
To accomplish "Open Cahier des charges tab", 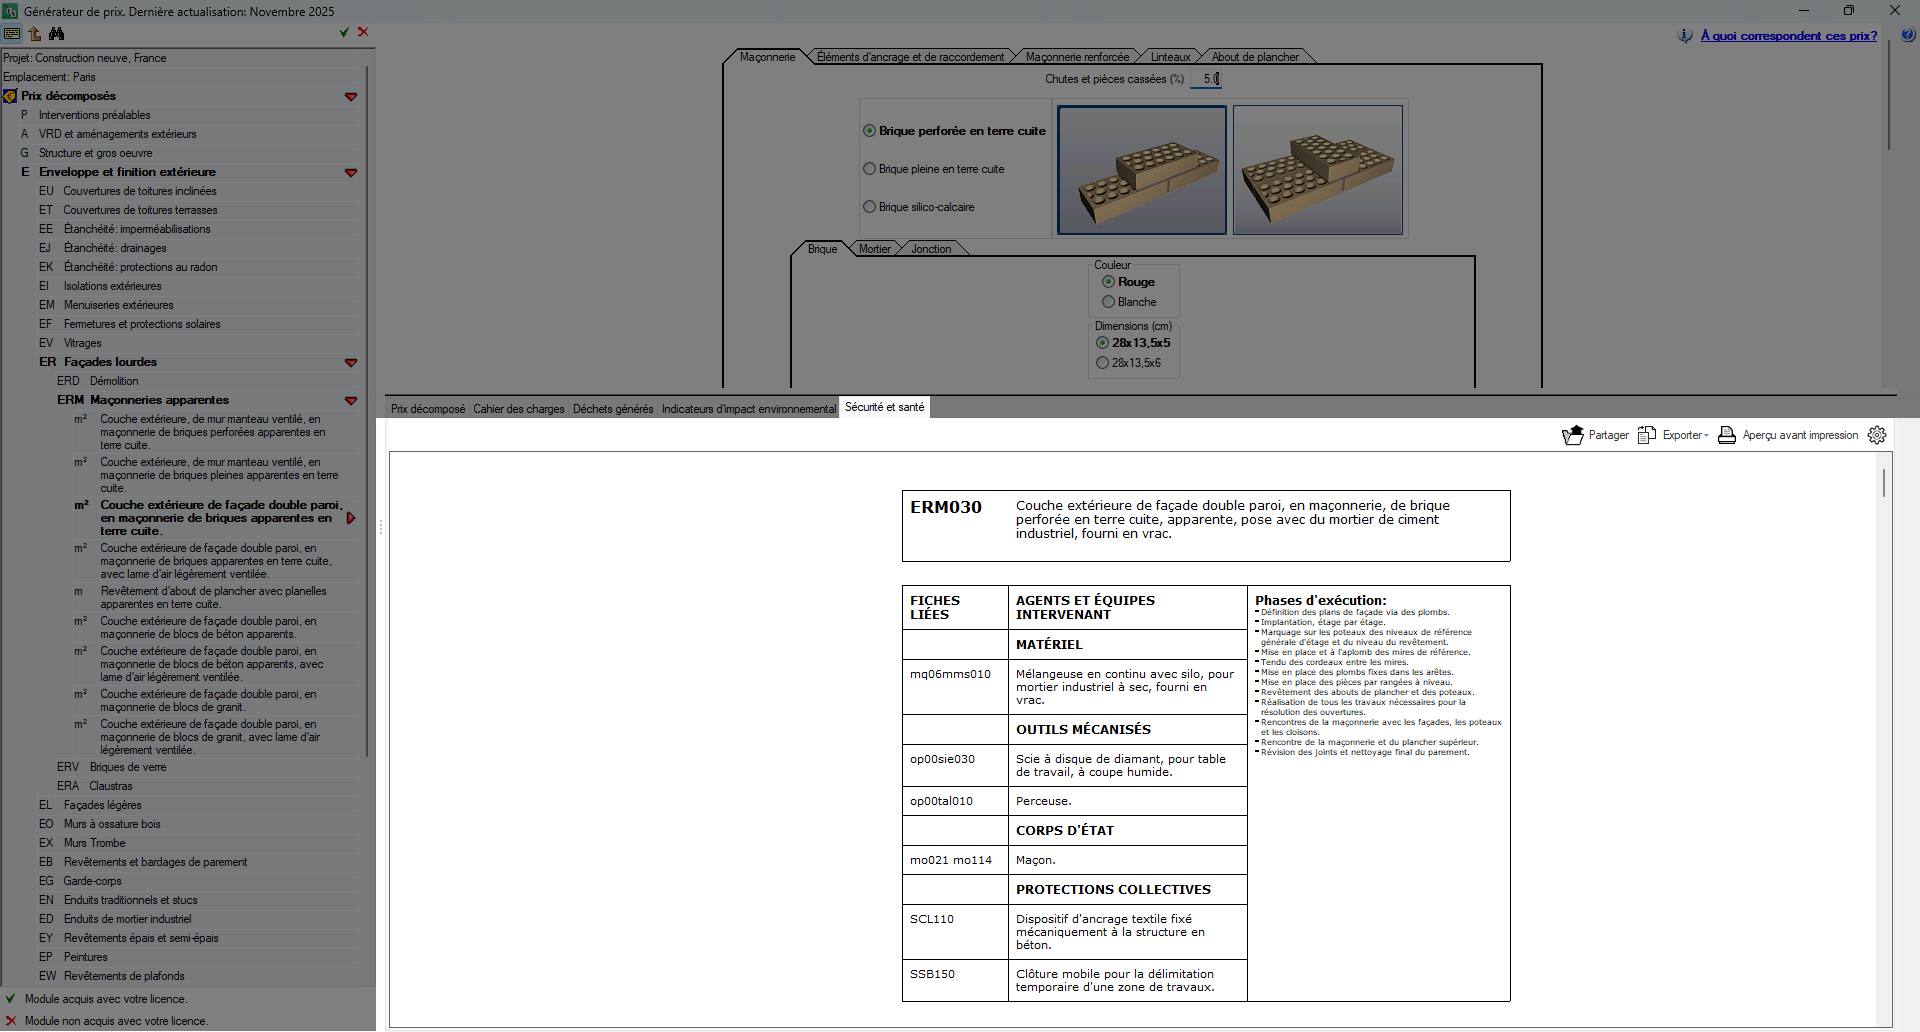I will 518,409.
